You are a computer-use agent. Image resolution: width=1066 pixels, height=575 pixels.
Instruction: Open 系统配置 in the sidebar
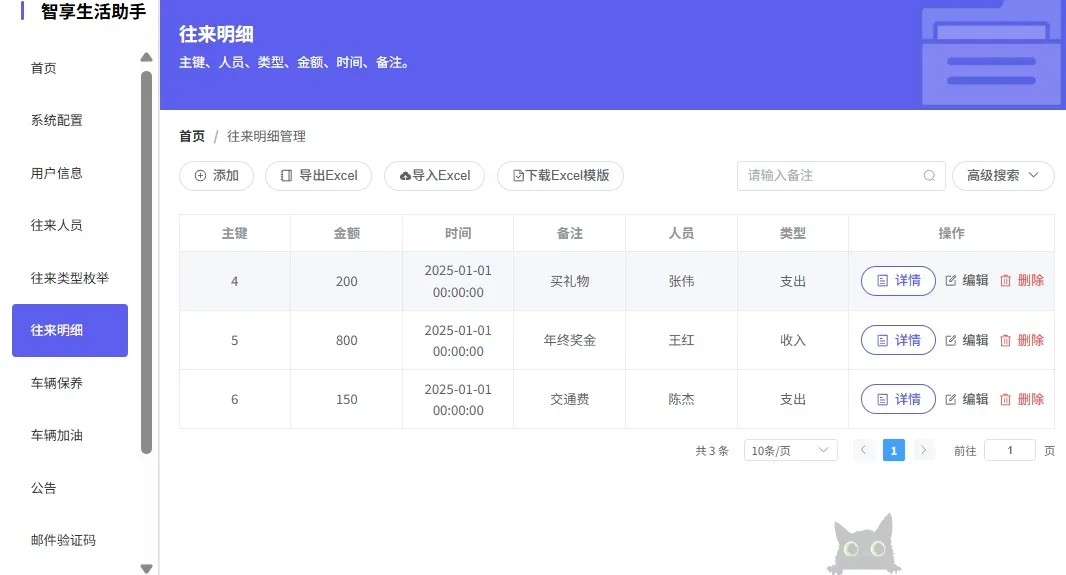[70, 120]
